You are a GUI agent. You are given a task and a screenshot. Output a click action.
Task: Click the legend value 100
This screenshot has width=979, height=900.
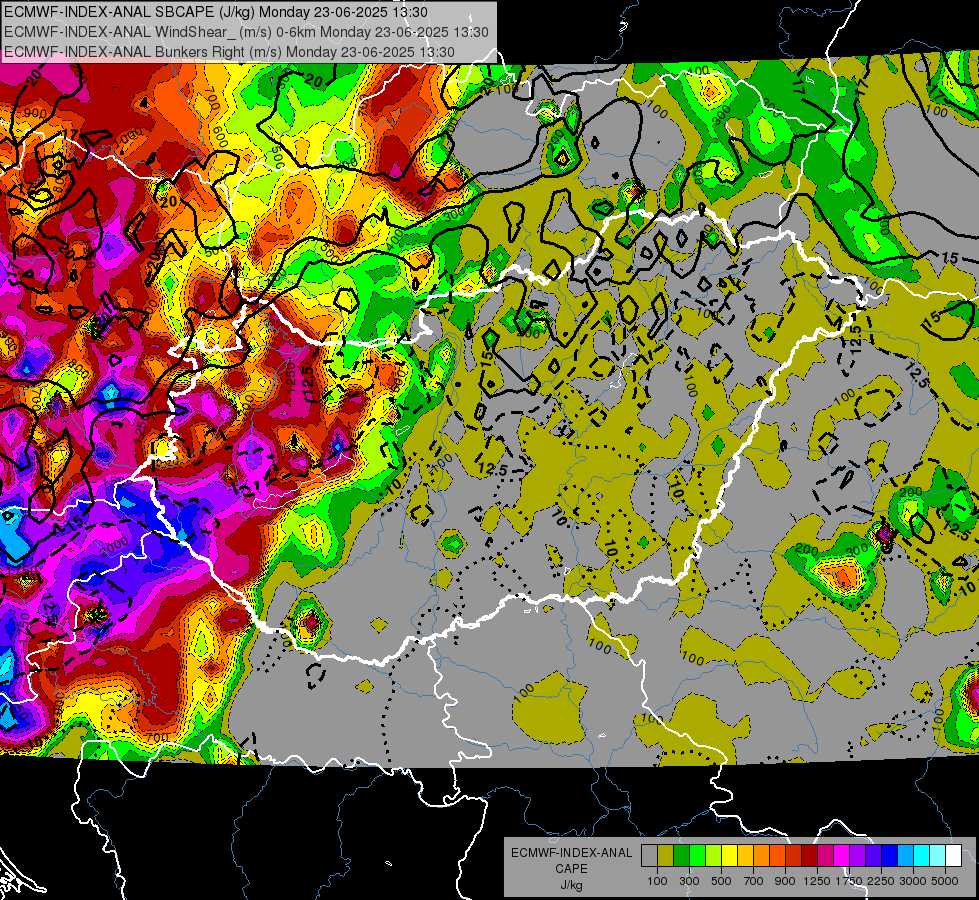(x=657, y=881)
